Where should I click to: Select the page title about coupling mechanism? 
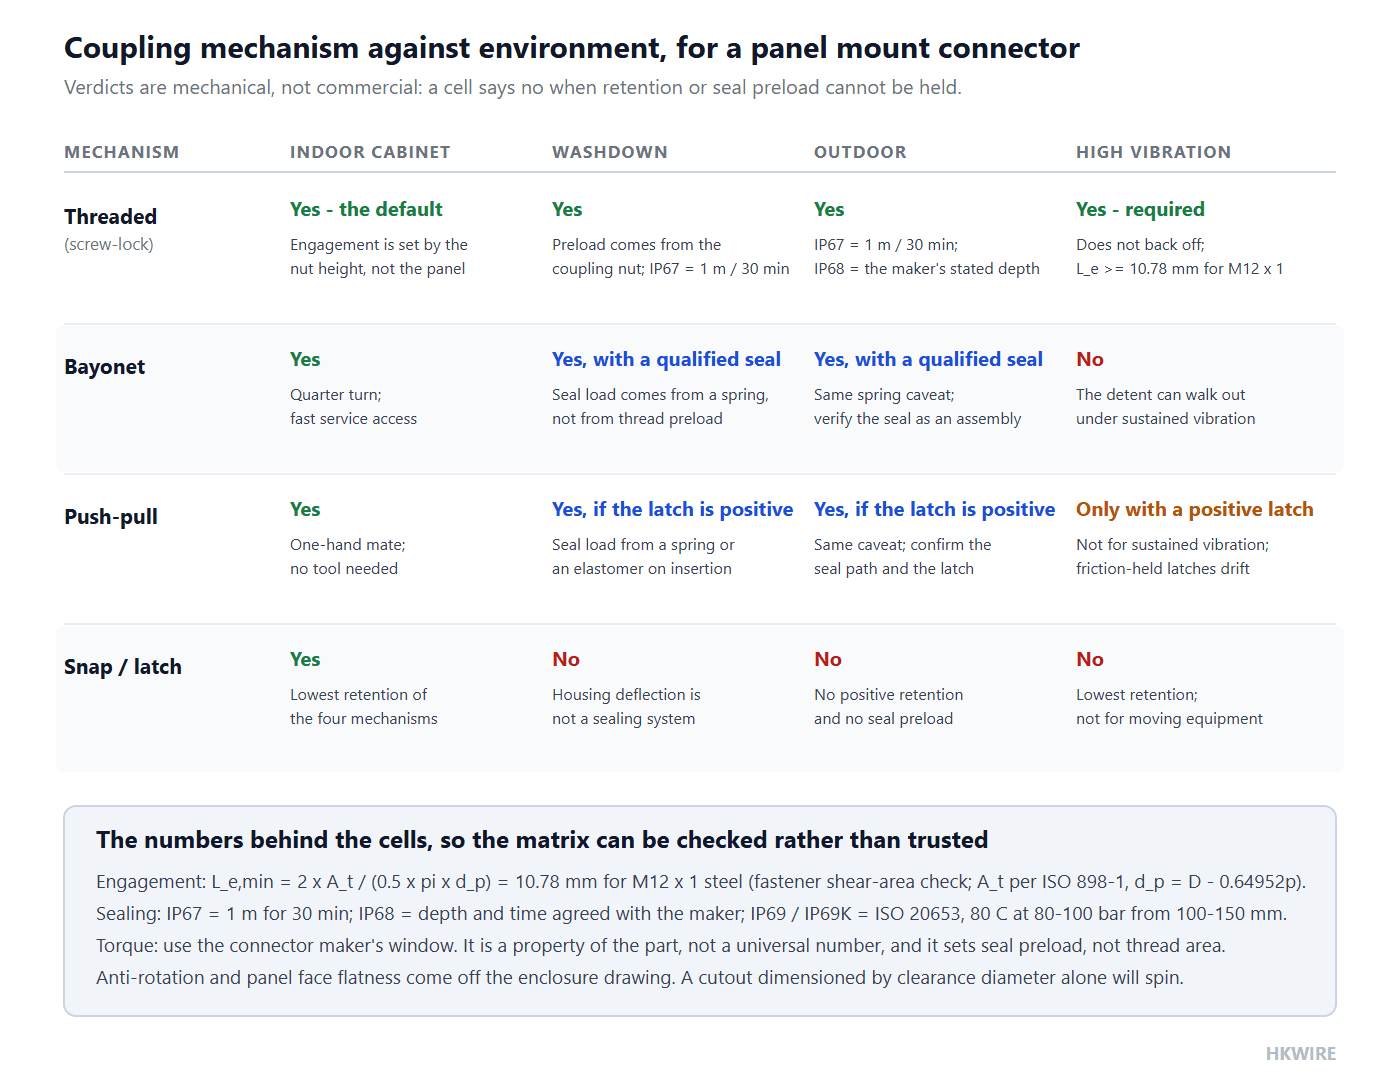572,48
